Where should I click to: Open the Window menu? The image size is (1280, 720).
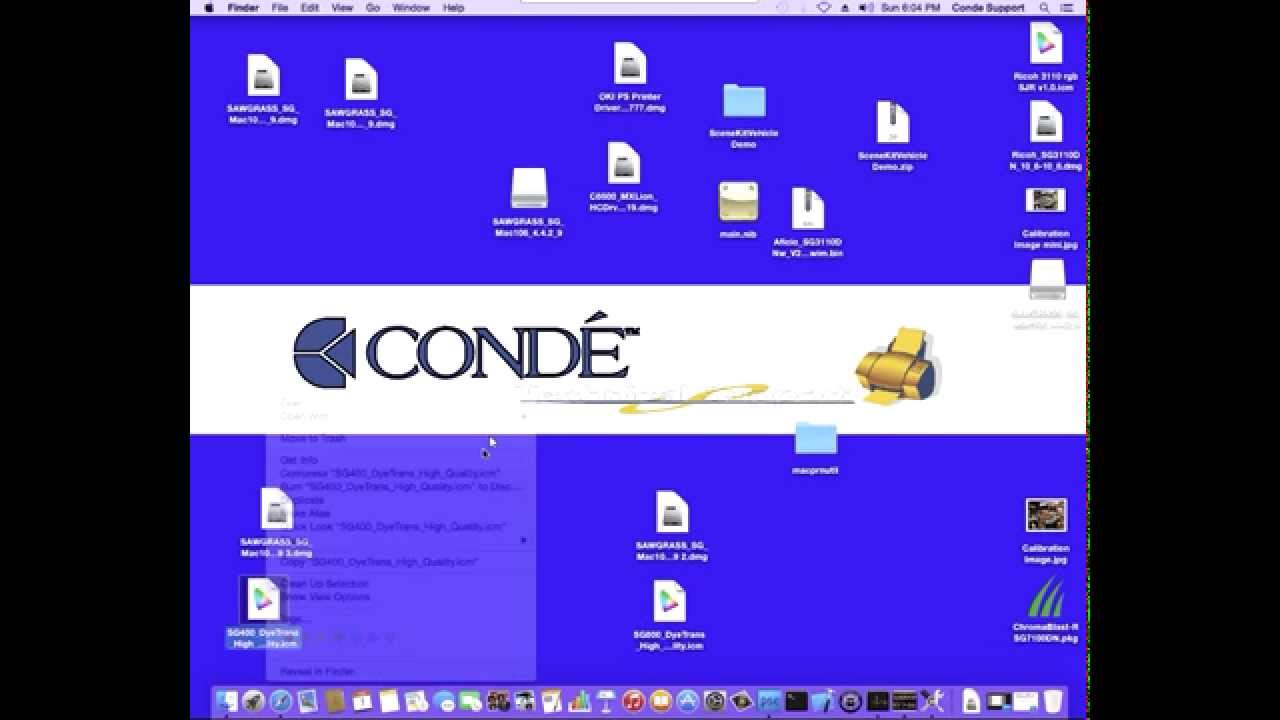(x=411, y=7)
